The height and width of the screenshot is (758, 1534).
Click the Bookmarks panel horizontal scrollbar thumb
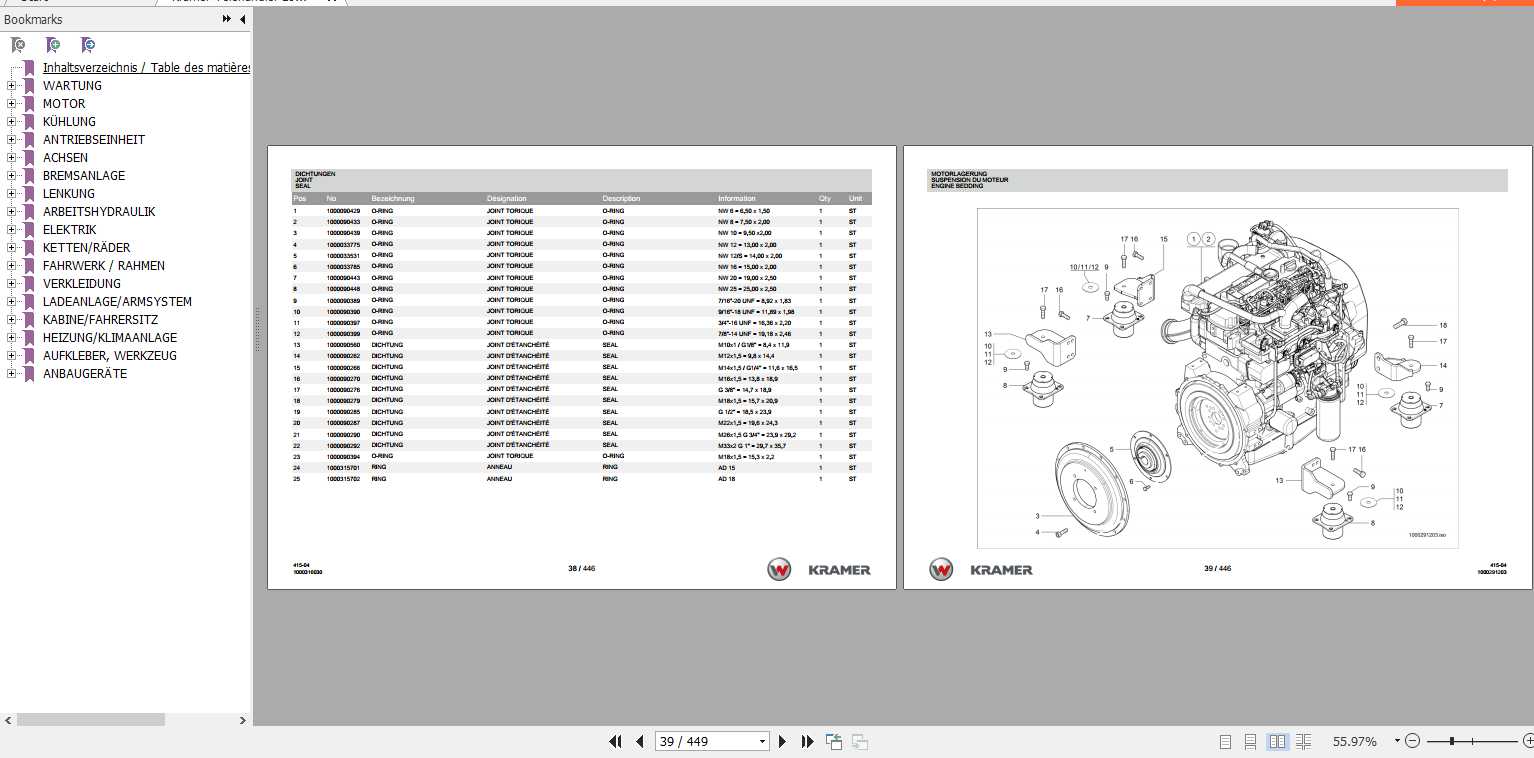point(91,720)
